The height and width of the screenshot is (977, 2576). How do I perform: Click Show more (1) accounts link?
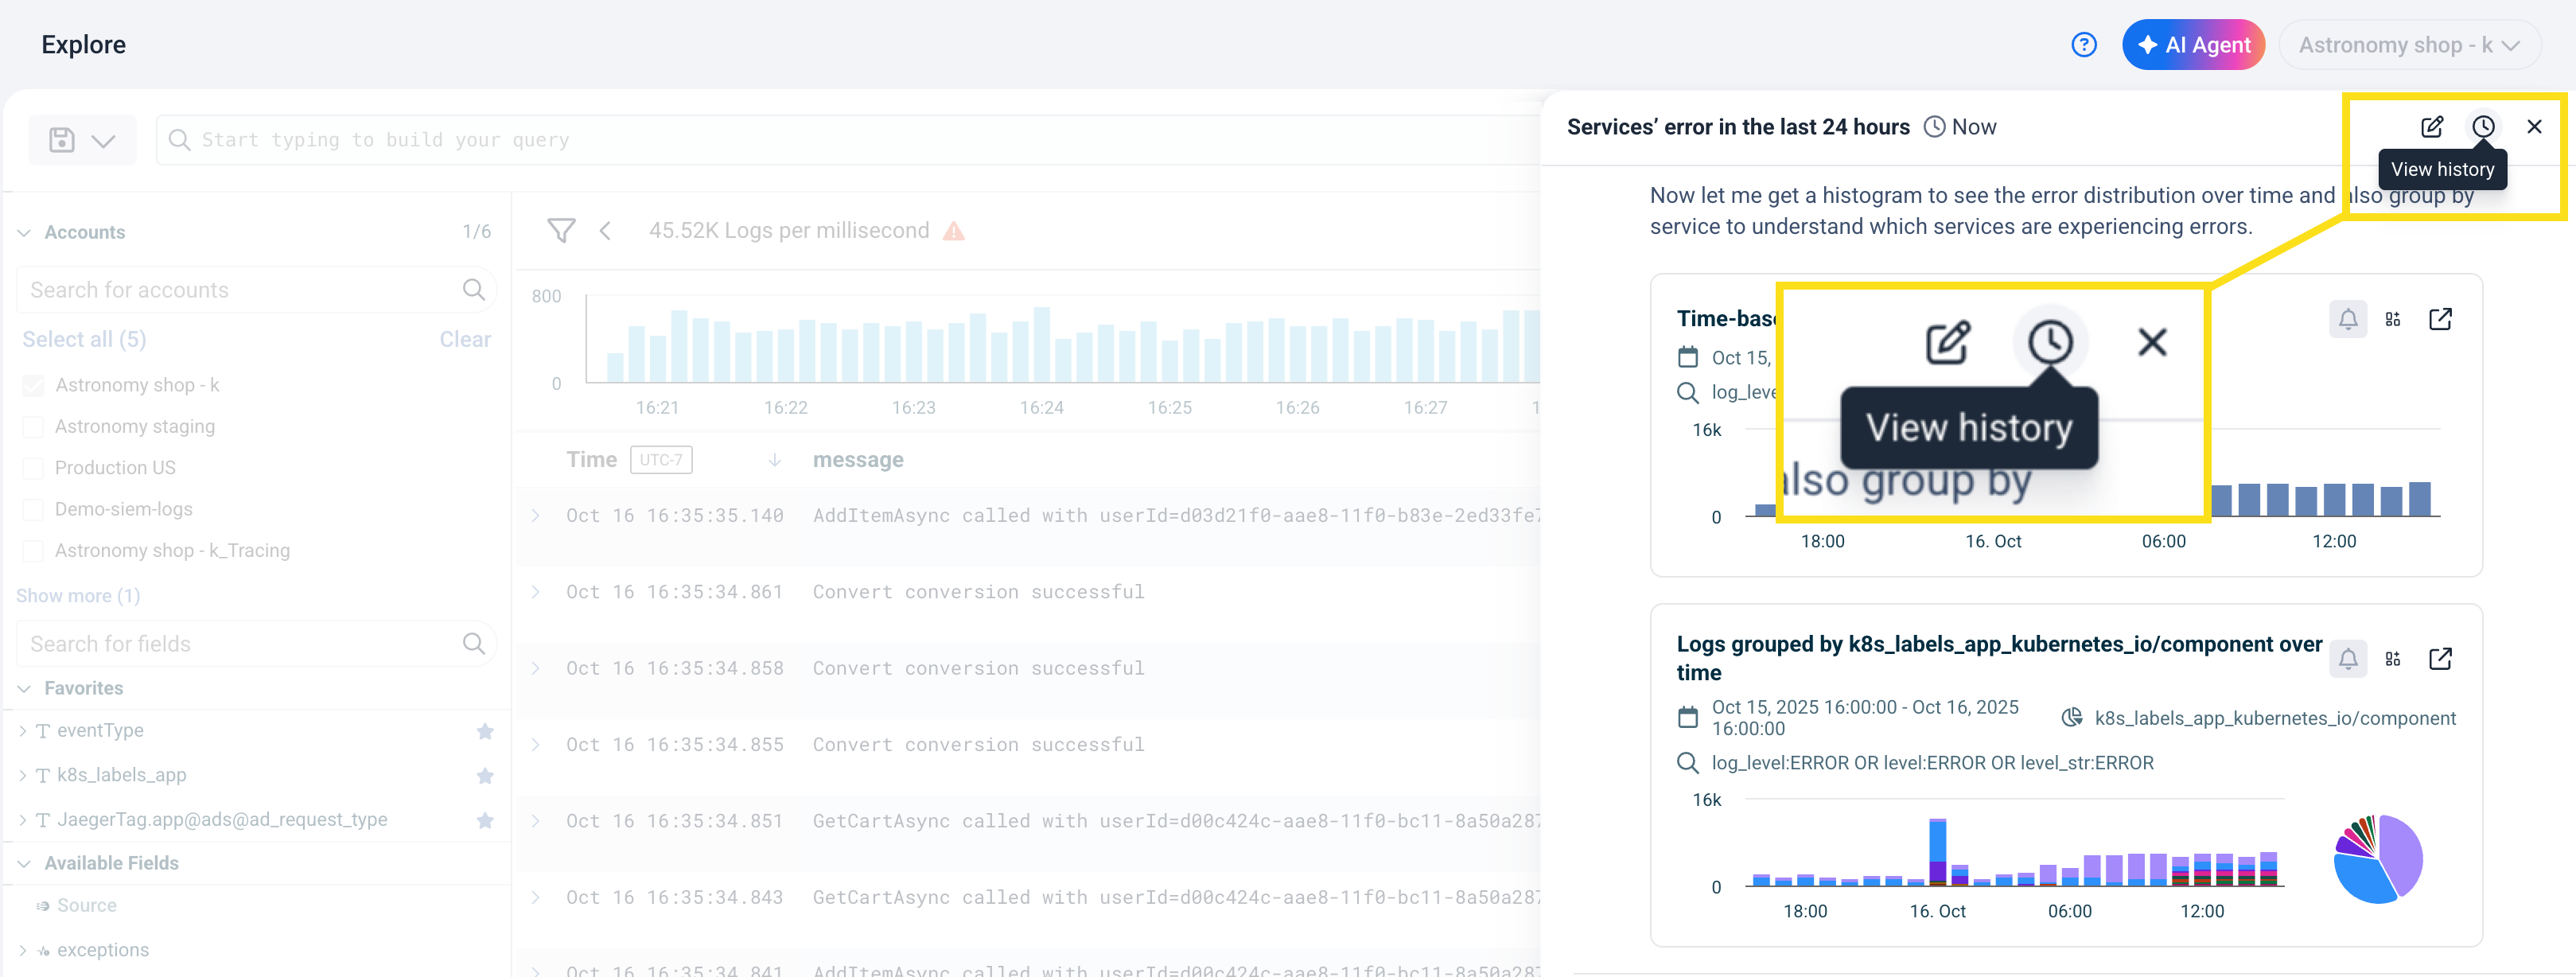click(78, 596)
